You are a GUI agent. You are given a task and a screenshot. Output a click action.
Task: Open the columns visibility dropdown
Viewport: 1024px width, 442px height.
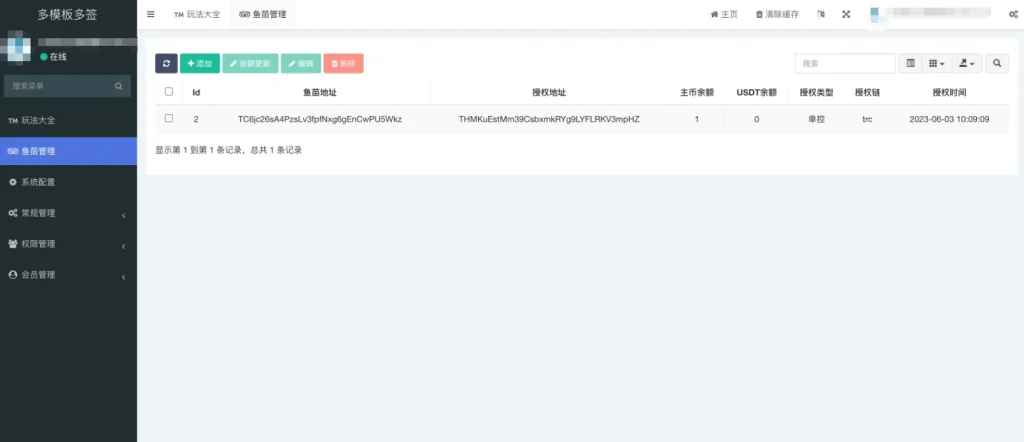coord(936,63)
